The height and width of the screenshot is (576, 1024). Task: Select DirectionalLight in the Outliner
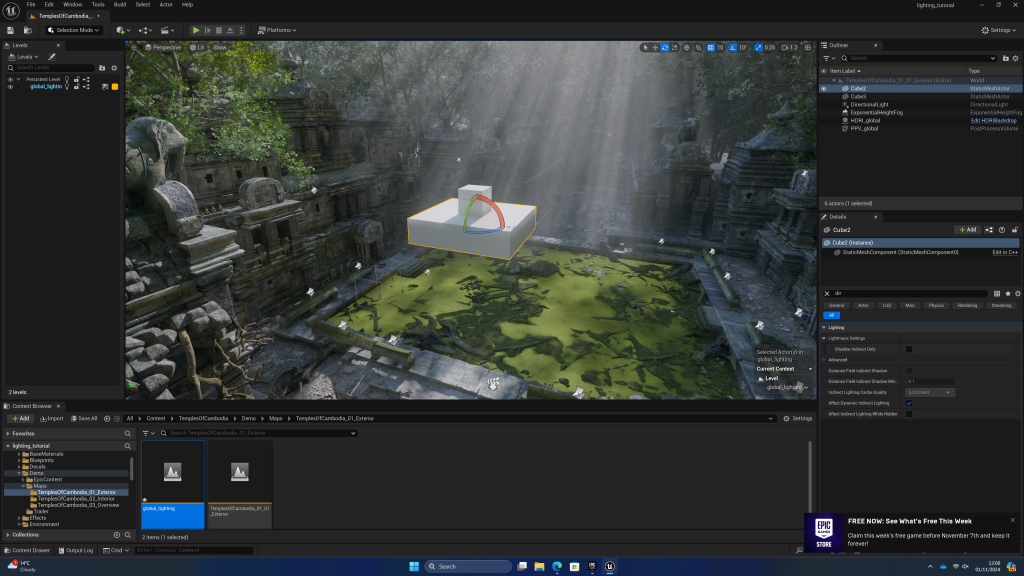click(x=869, y=104)
